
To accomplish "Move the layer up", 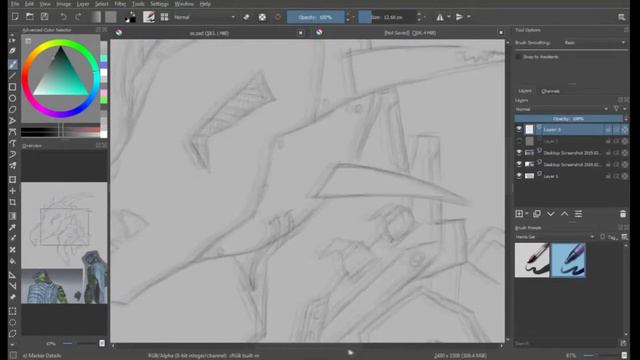I will [564, 213].
